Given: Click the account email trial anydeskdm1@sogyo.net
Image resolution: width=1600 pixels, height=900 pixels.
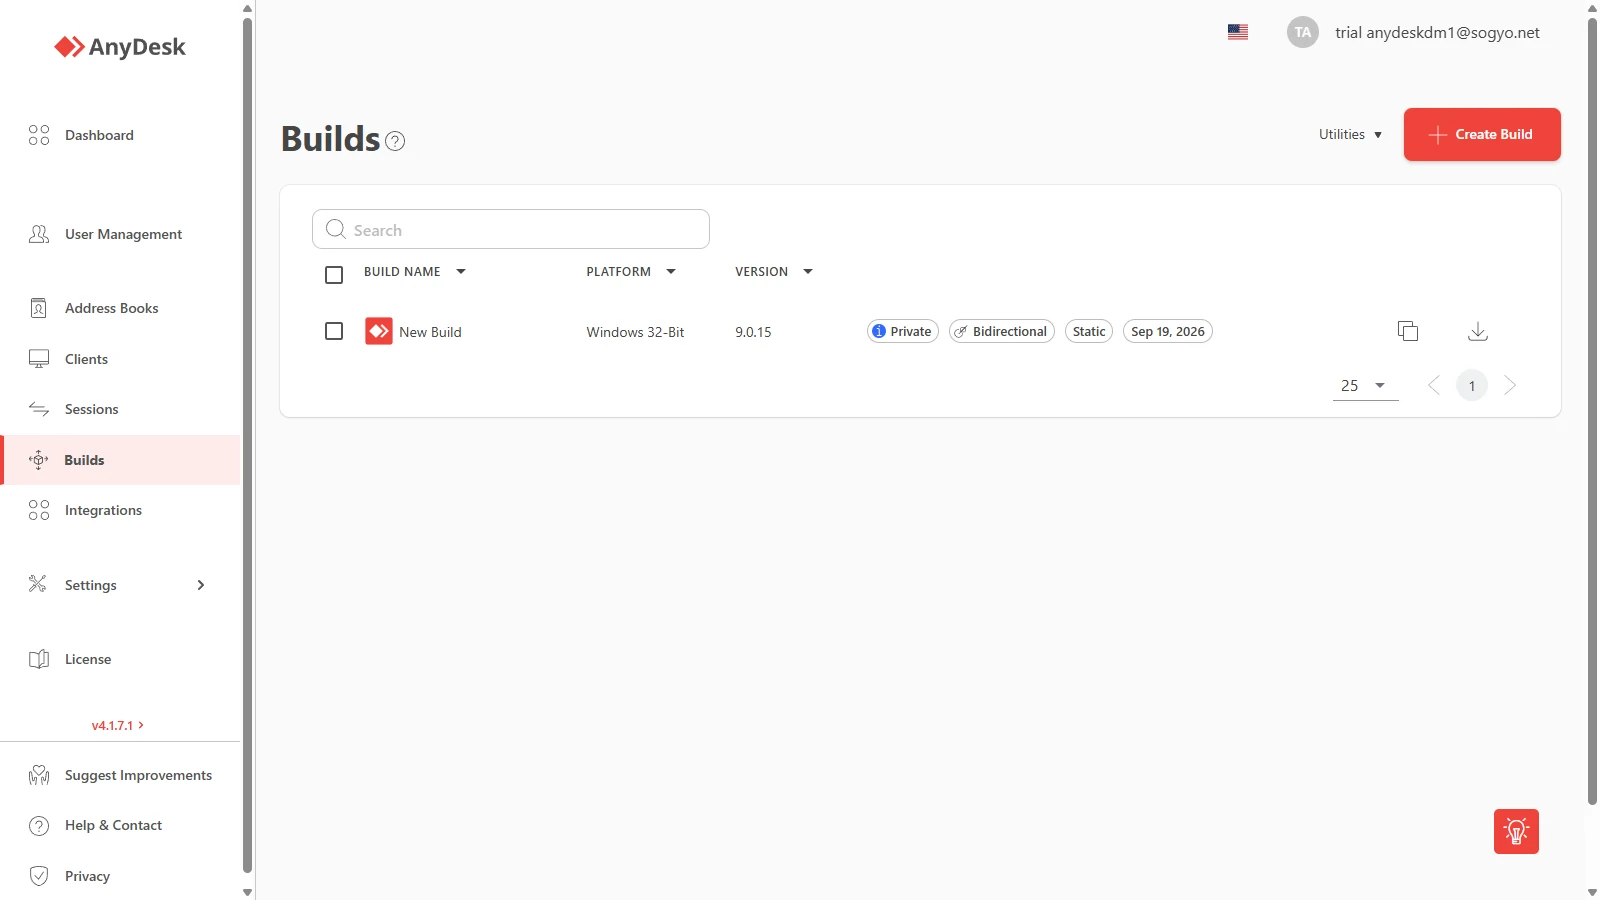Looking at the screenshot, I should [1437, 32].
